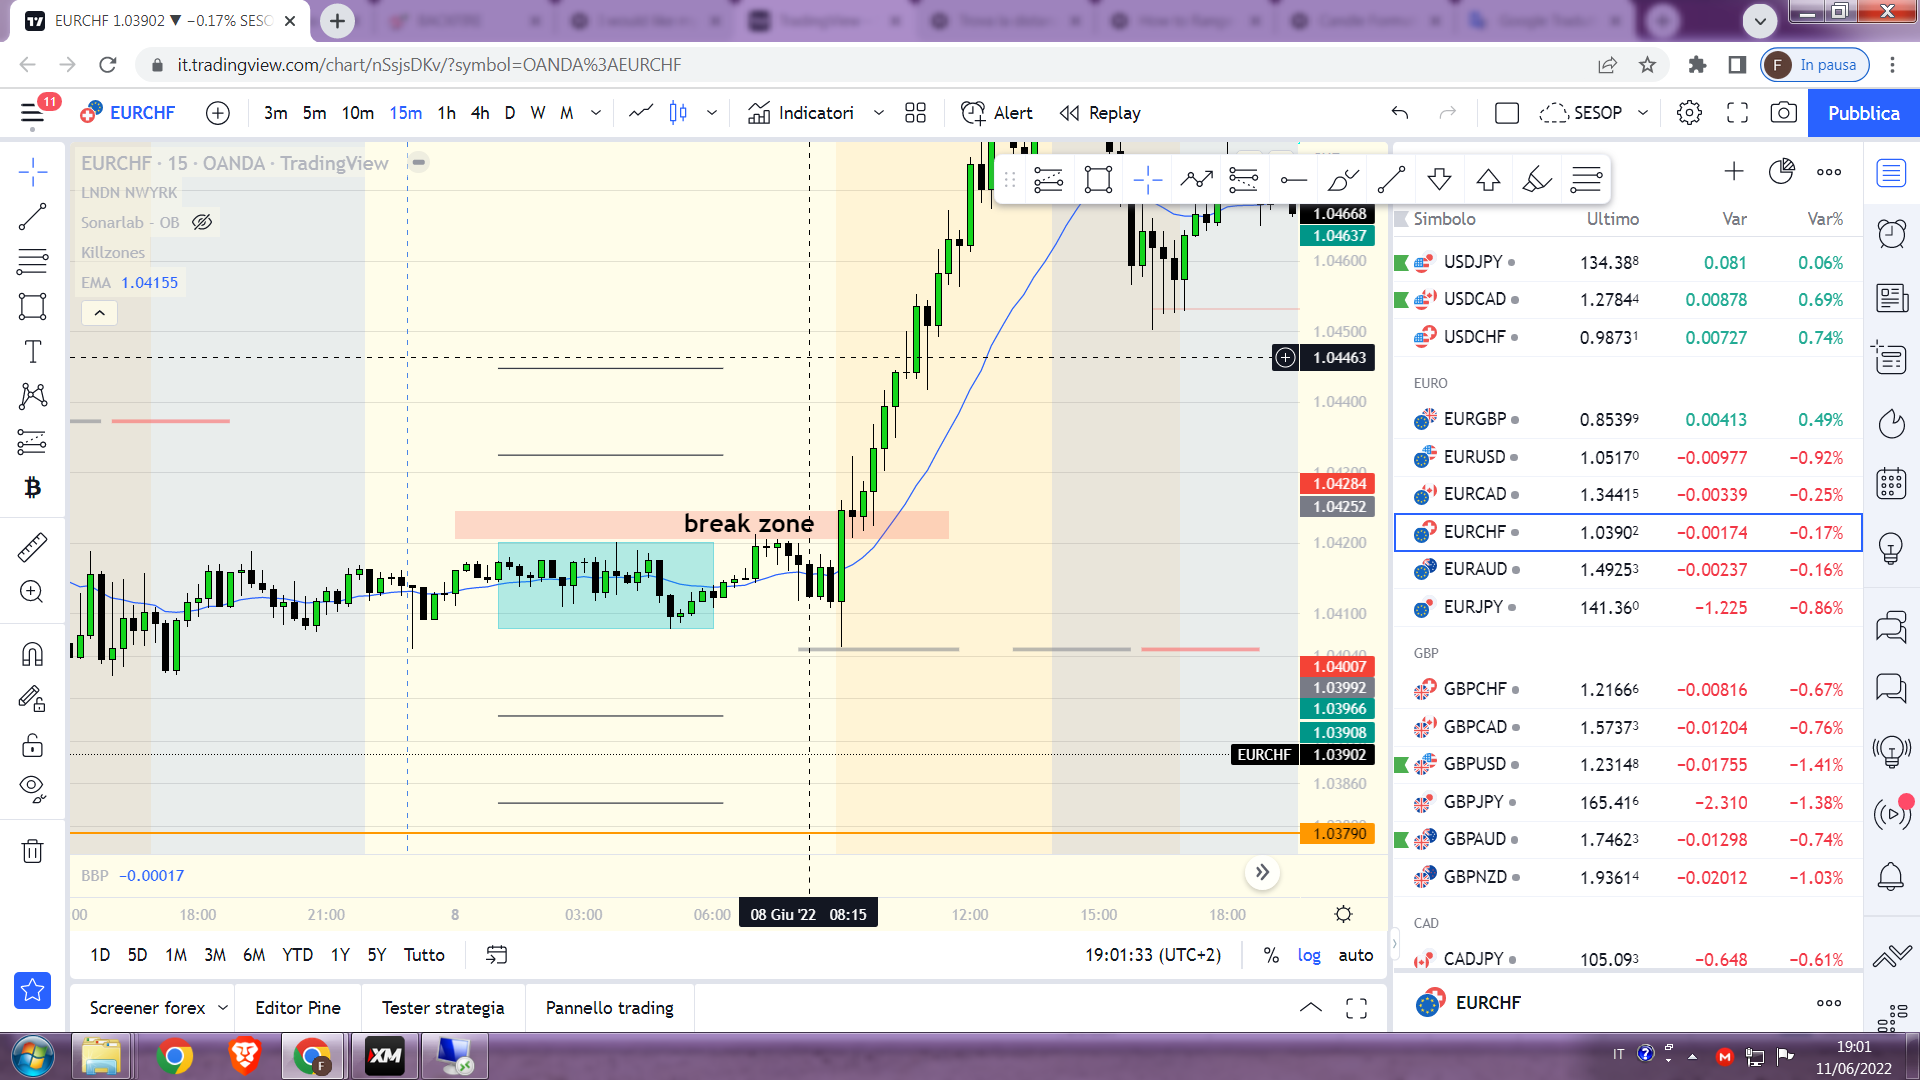Open the go to date picker

click(x=496, y=955)
